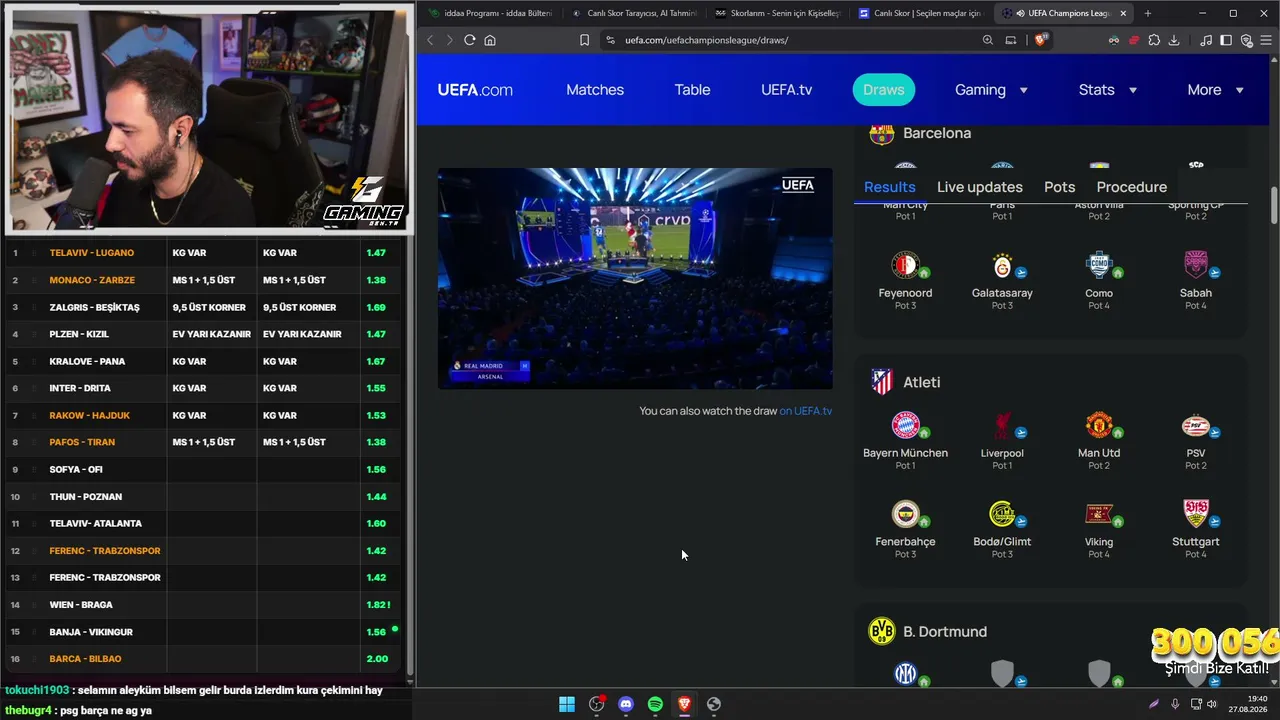
Task: Open the Windows Start menu
Action: (567, 704)
